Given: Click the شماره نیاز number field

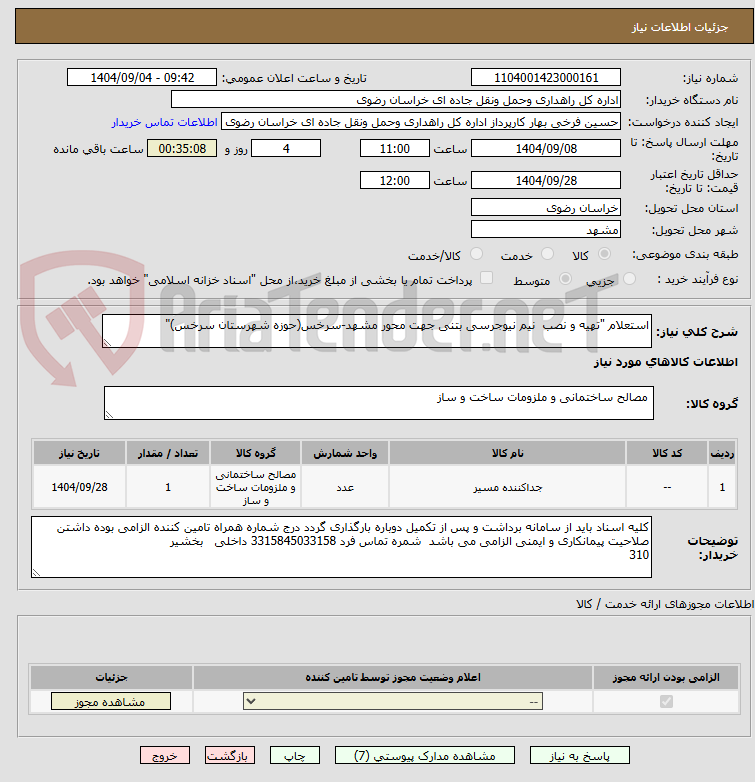Looking at the screenshot, I should click(x=546, y=78).
